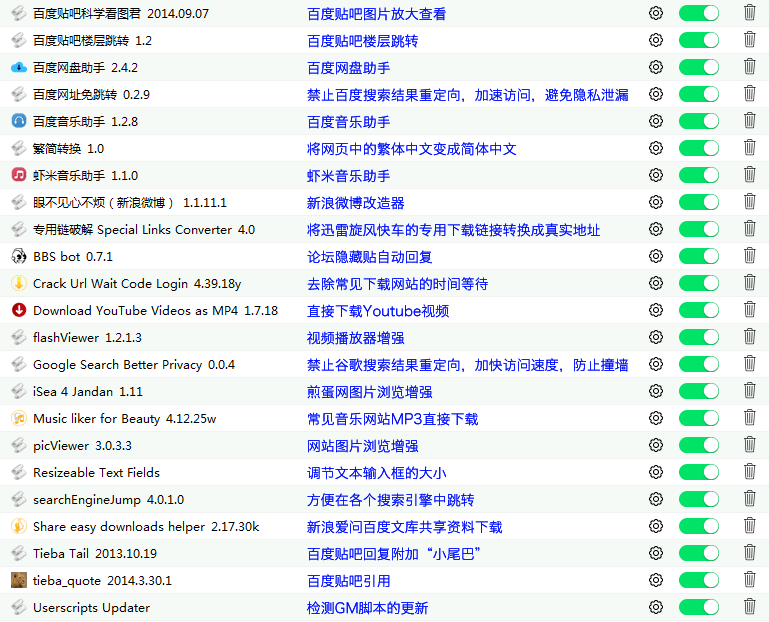Open the 百度贴吧引用 link

[349, 581]
